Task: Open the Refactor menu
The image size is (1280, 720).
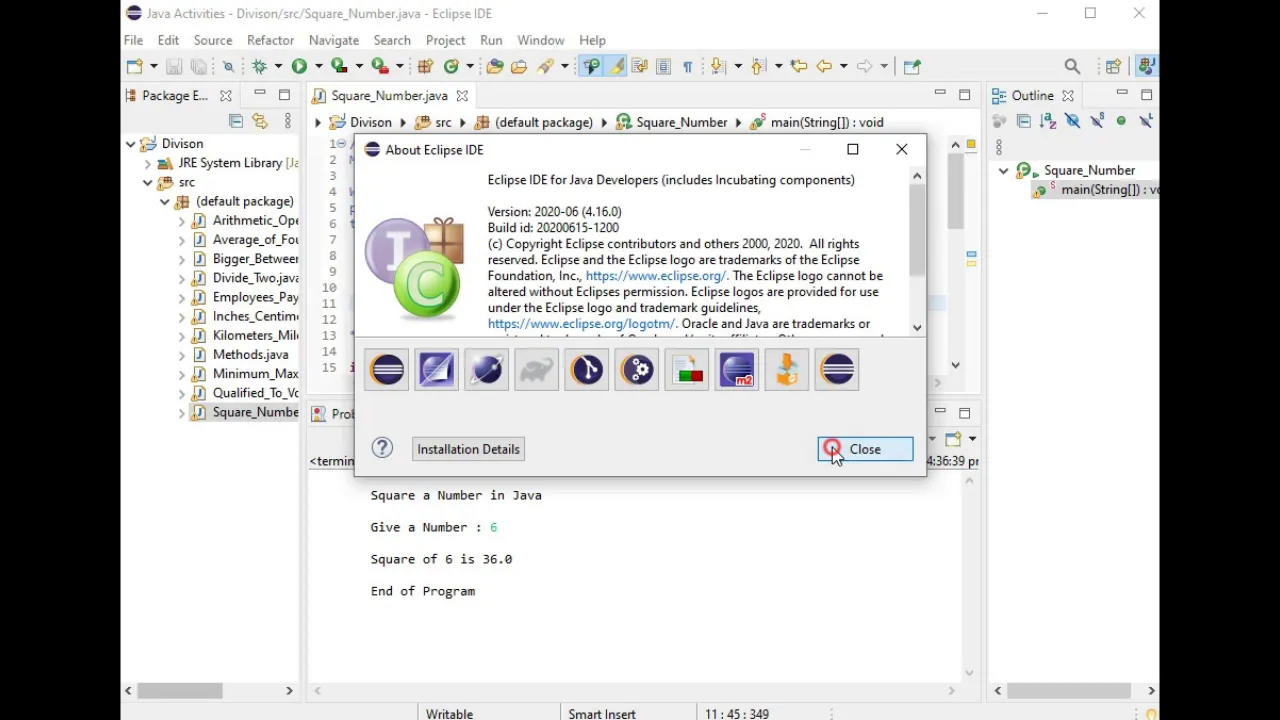Action: click(270, 40)
